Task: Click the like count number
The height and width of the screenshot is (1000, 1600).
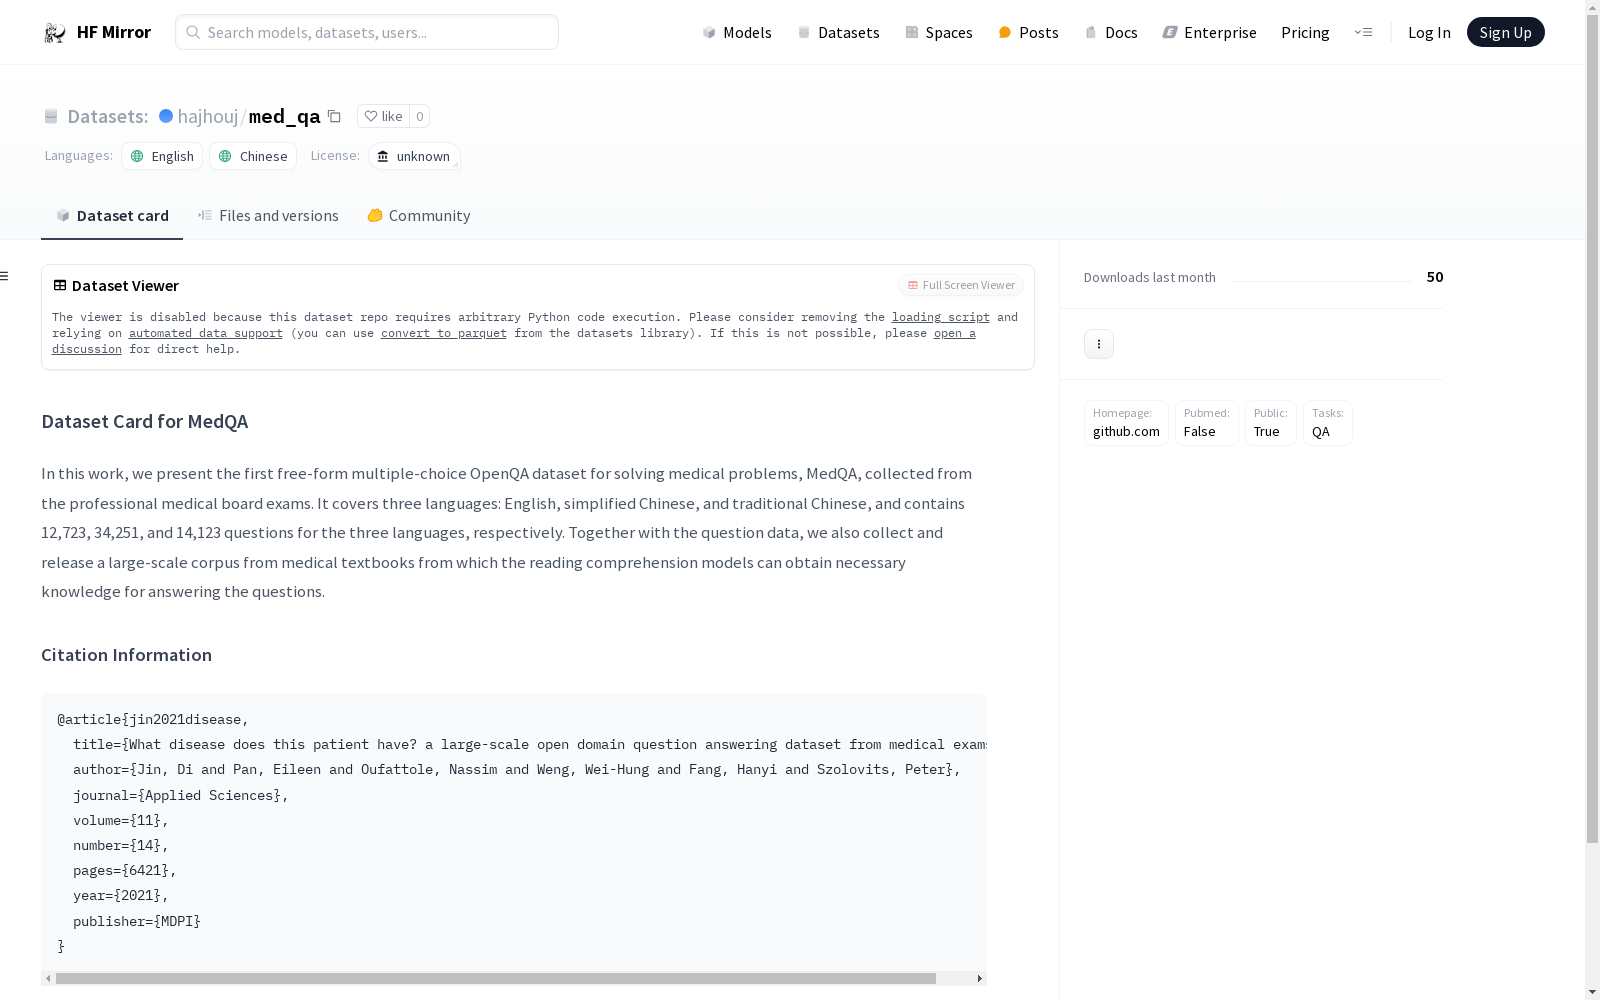Action: click(x=420, y=116)
